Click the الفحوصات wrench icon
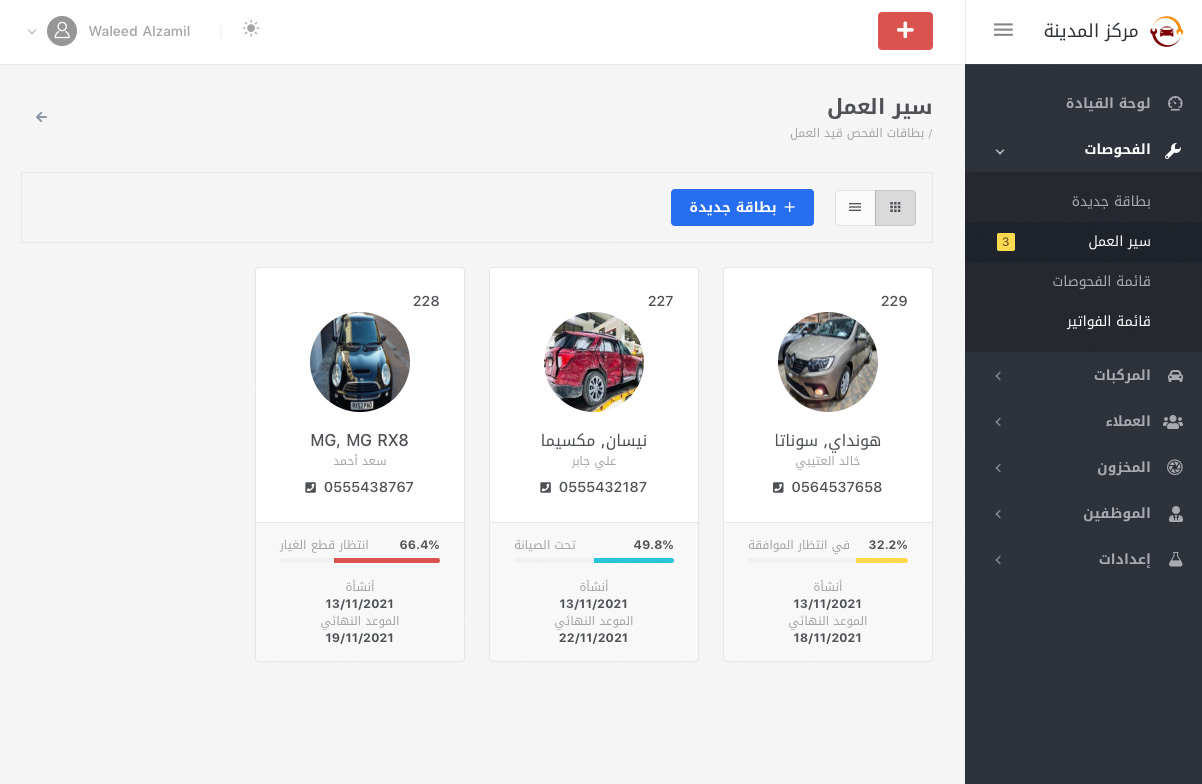Viewport: 1202px width, 784px height. (1174, 150)
